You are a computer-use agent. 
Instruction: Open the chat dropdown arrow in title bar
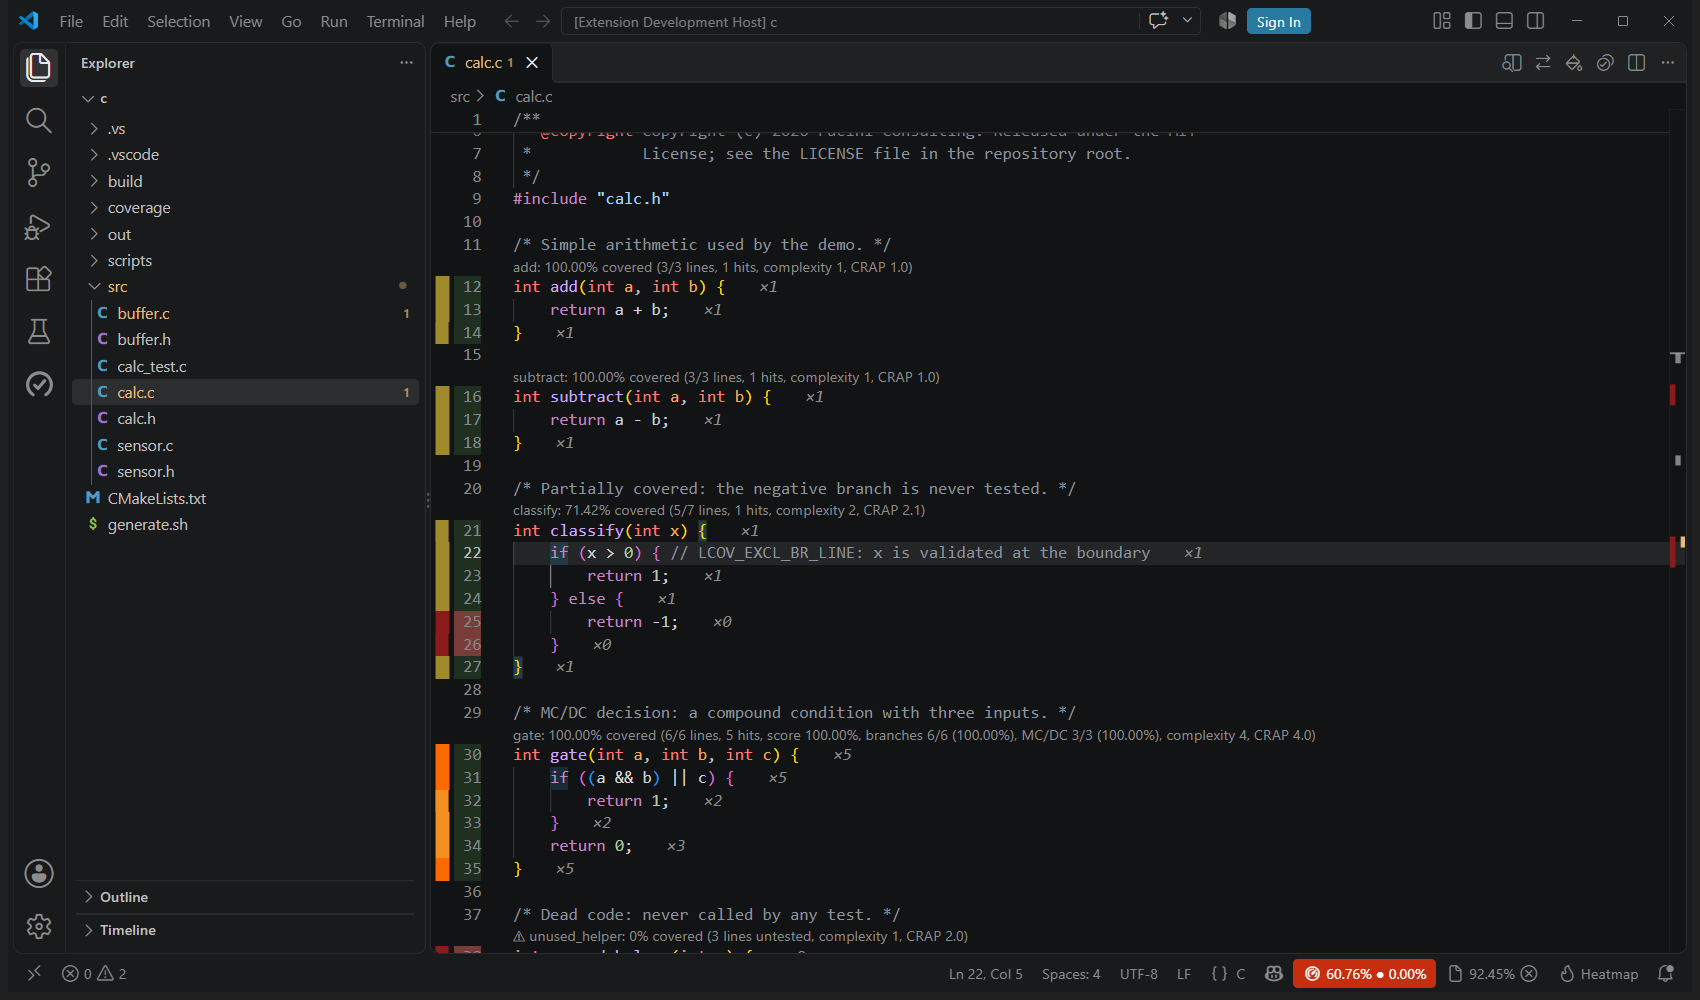1187,21
